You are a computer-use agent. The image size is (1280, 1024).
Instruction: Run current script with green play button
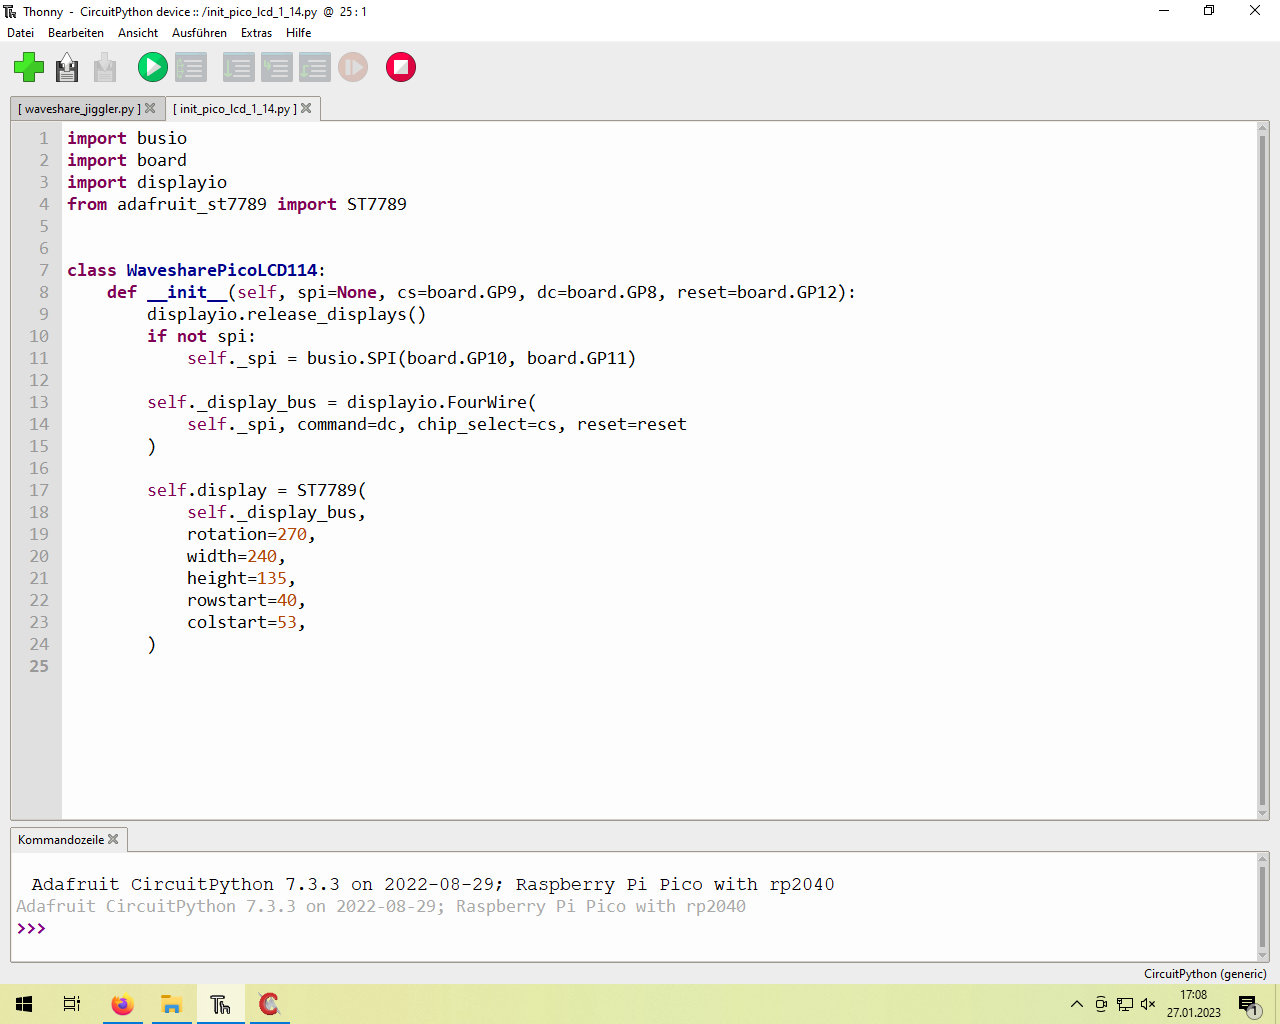pos(153,68)
